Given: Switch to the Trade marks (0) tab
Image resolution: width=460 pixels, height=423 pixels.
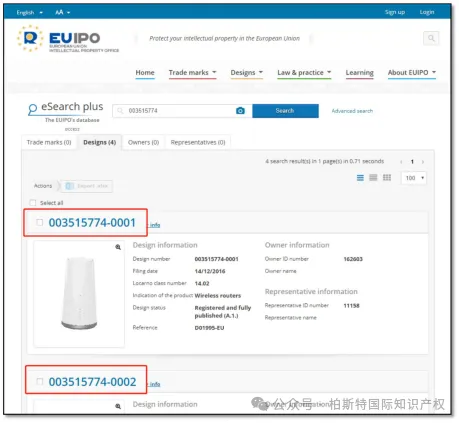Looking at the screenshot, I should pos(49,142).
